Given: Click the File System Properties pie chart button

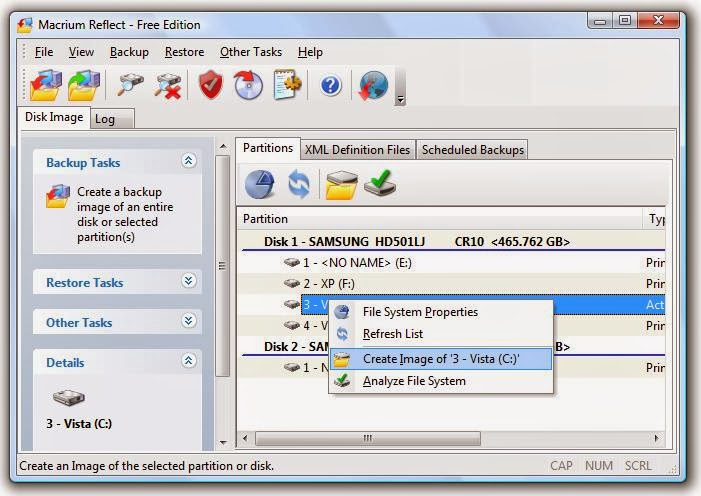Looking at the screenshot, I should [x=260, y=184].
